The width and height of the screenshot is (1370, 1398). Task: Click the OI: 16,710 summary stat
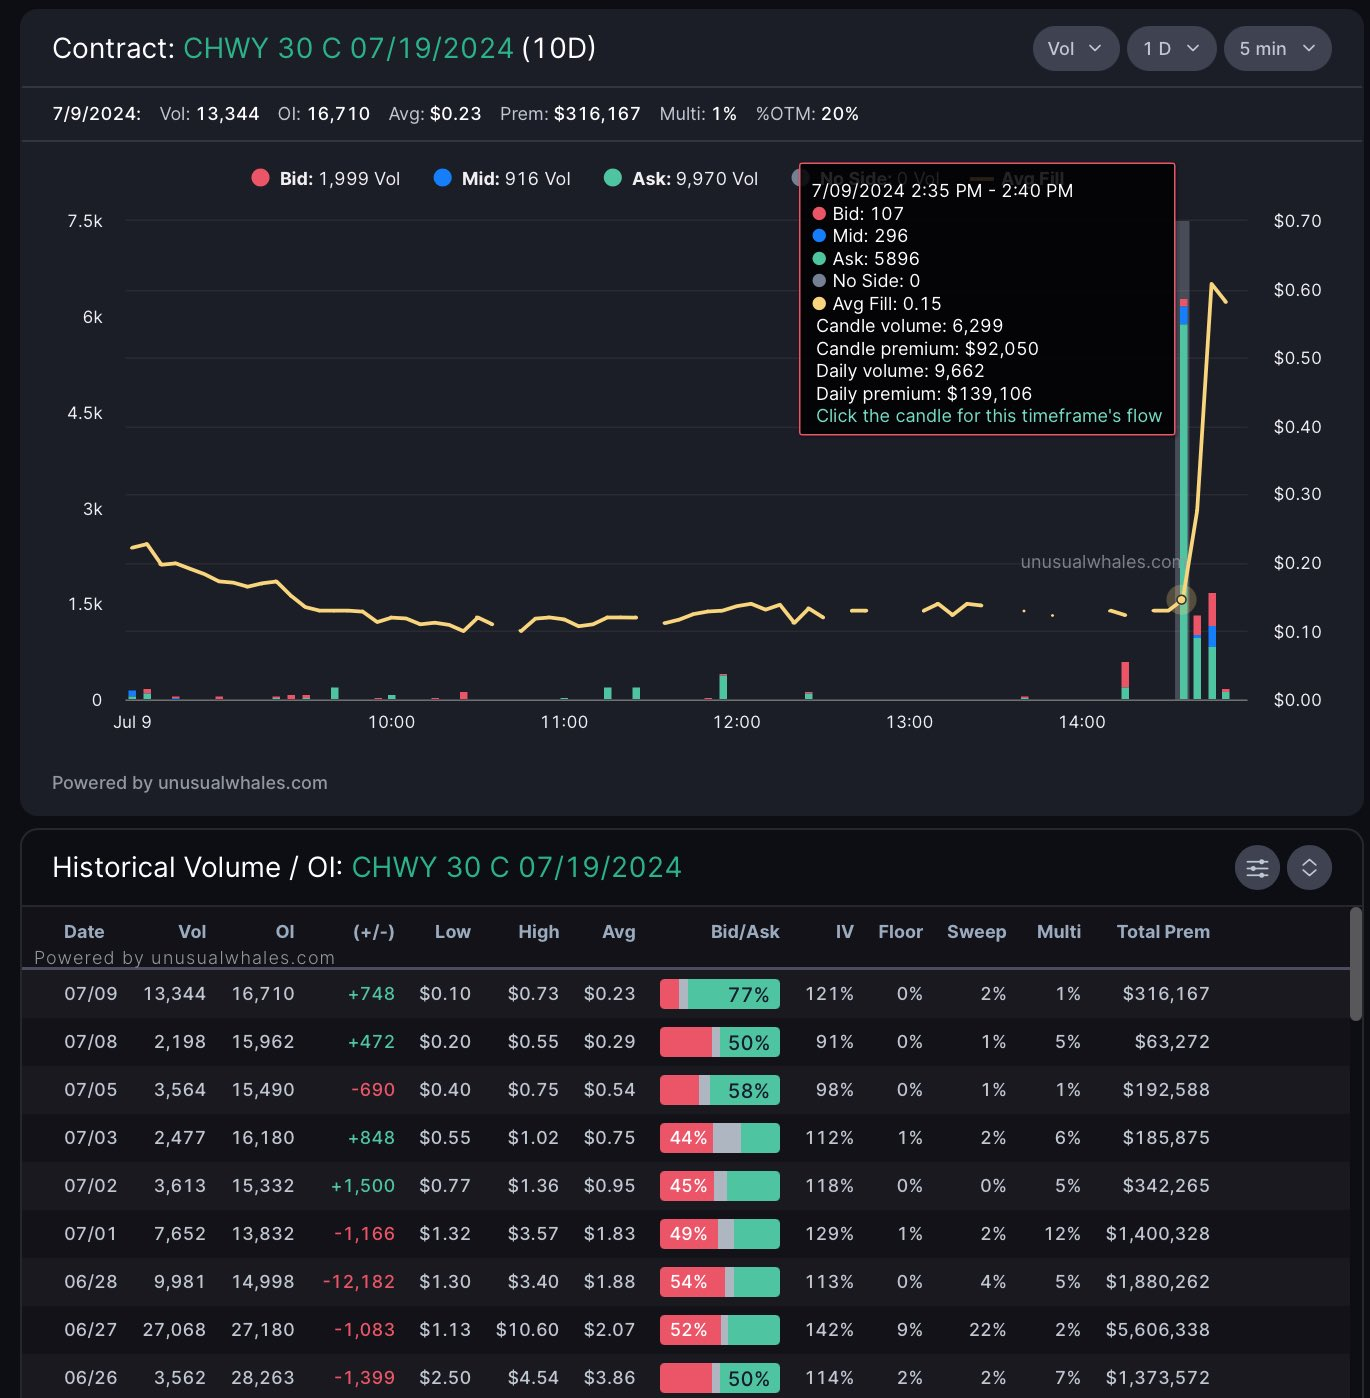coord(324,114)
